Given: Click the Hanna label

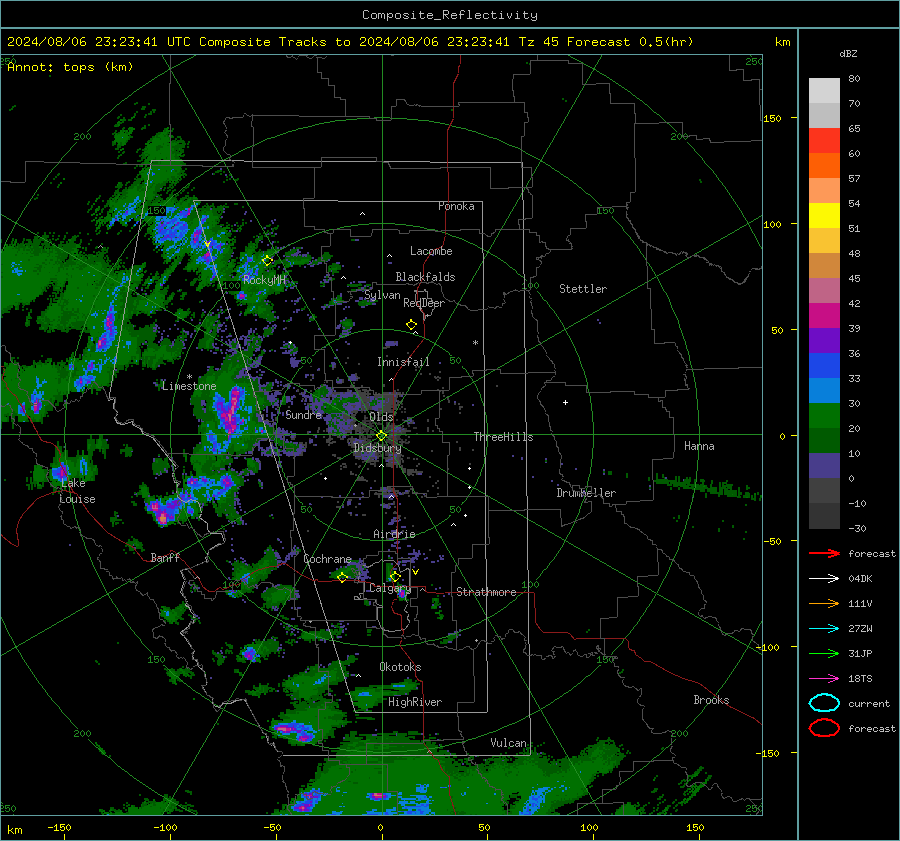Looking at the screenshot, I should coord(699,446).
